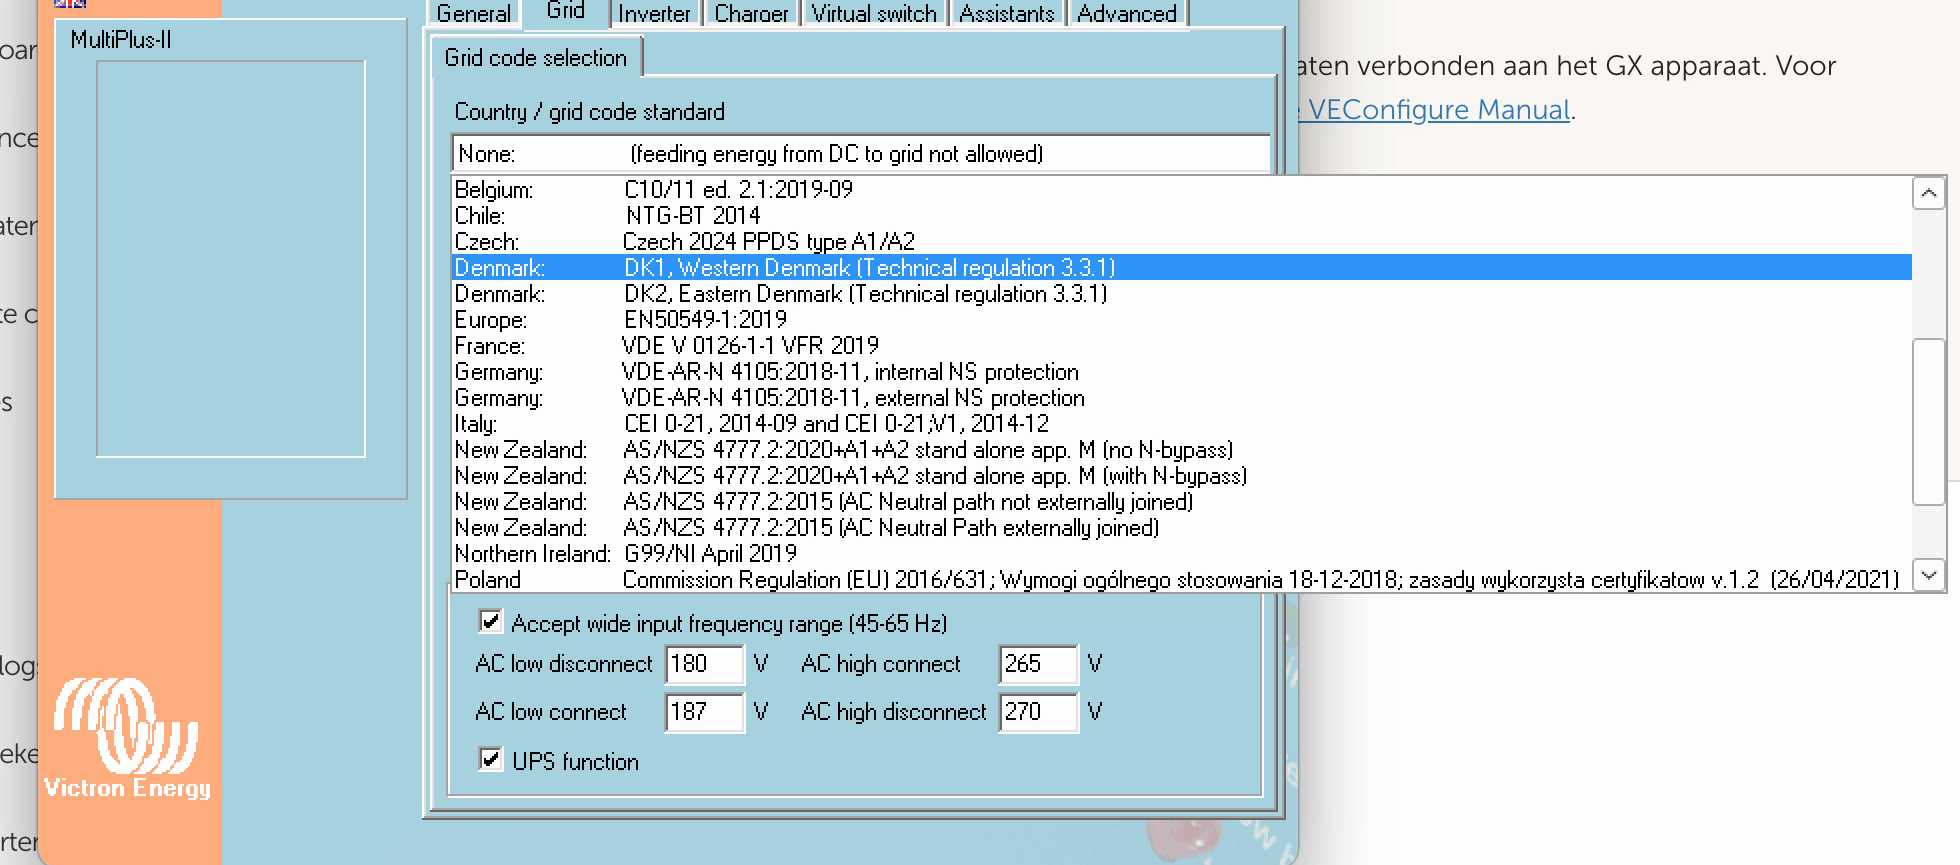1960x865 pixels.
Task: Select the Grid code selection sub-tab
Action: (536, 58)
